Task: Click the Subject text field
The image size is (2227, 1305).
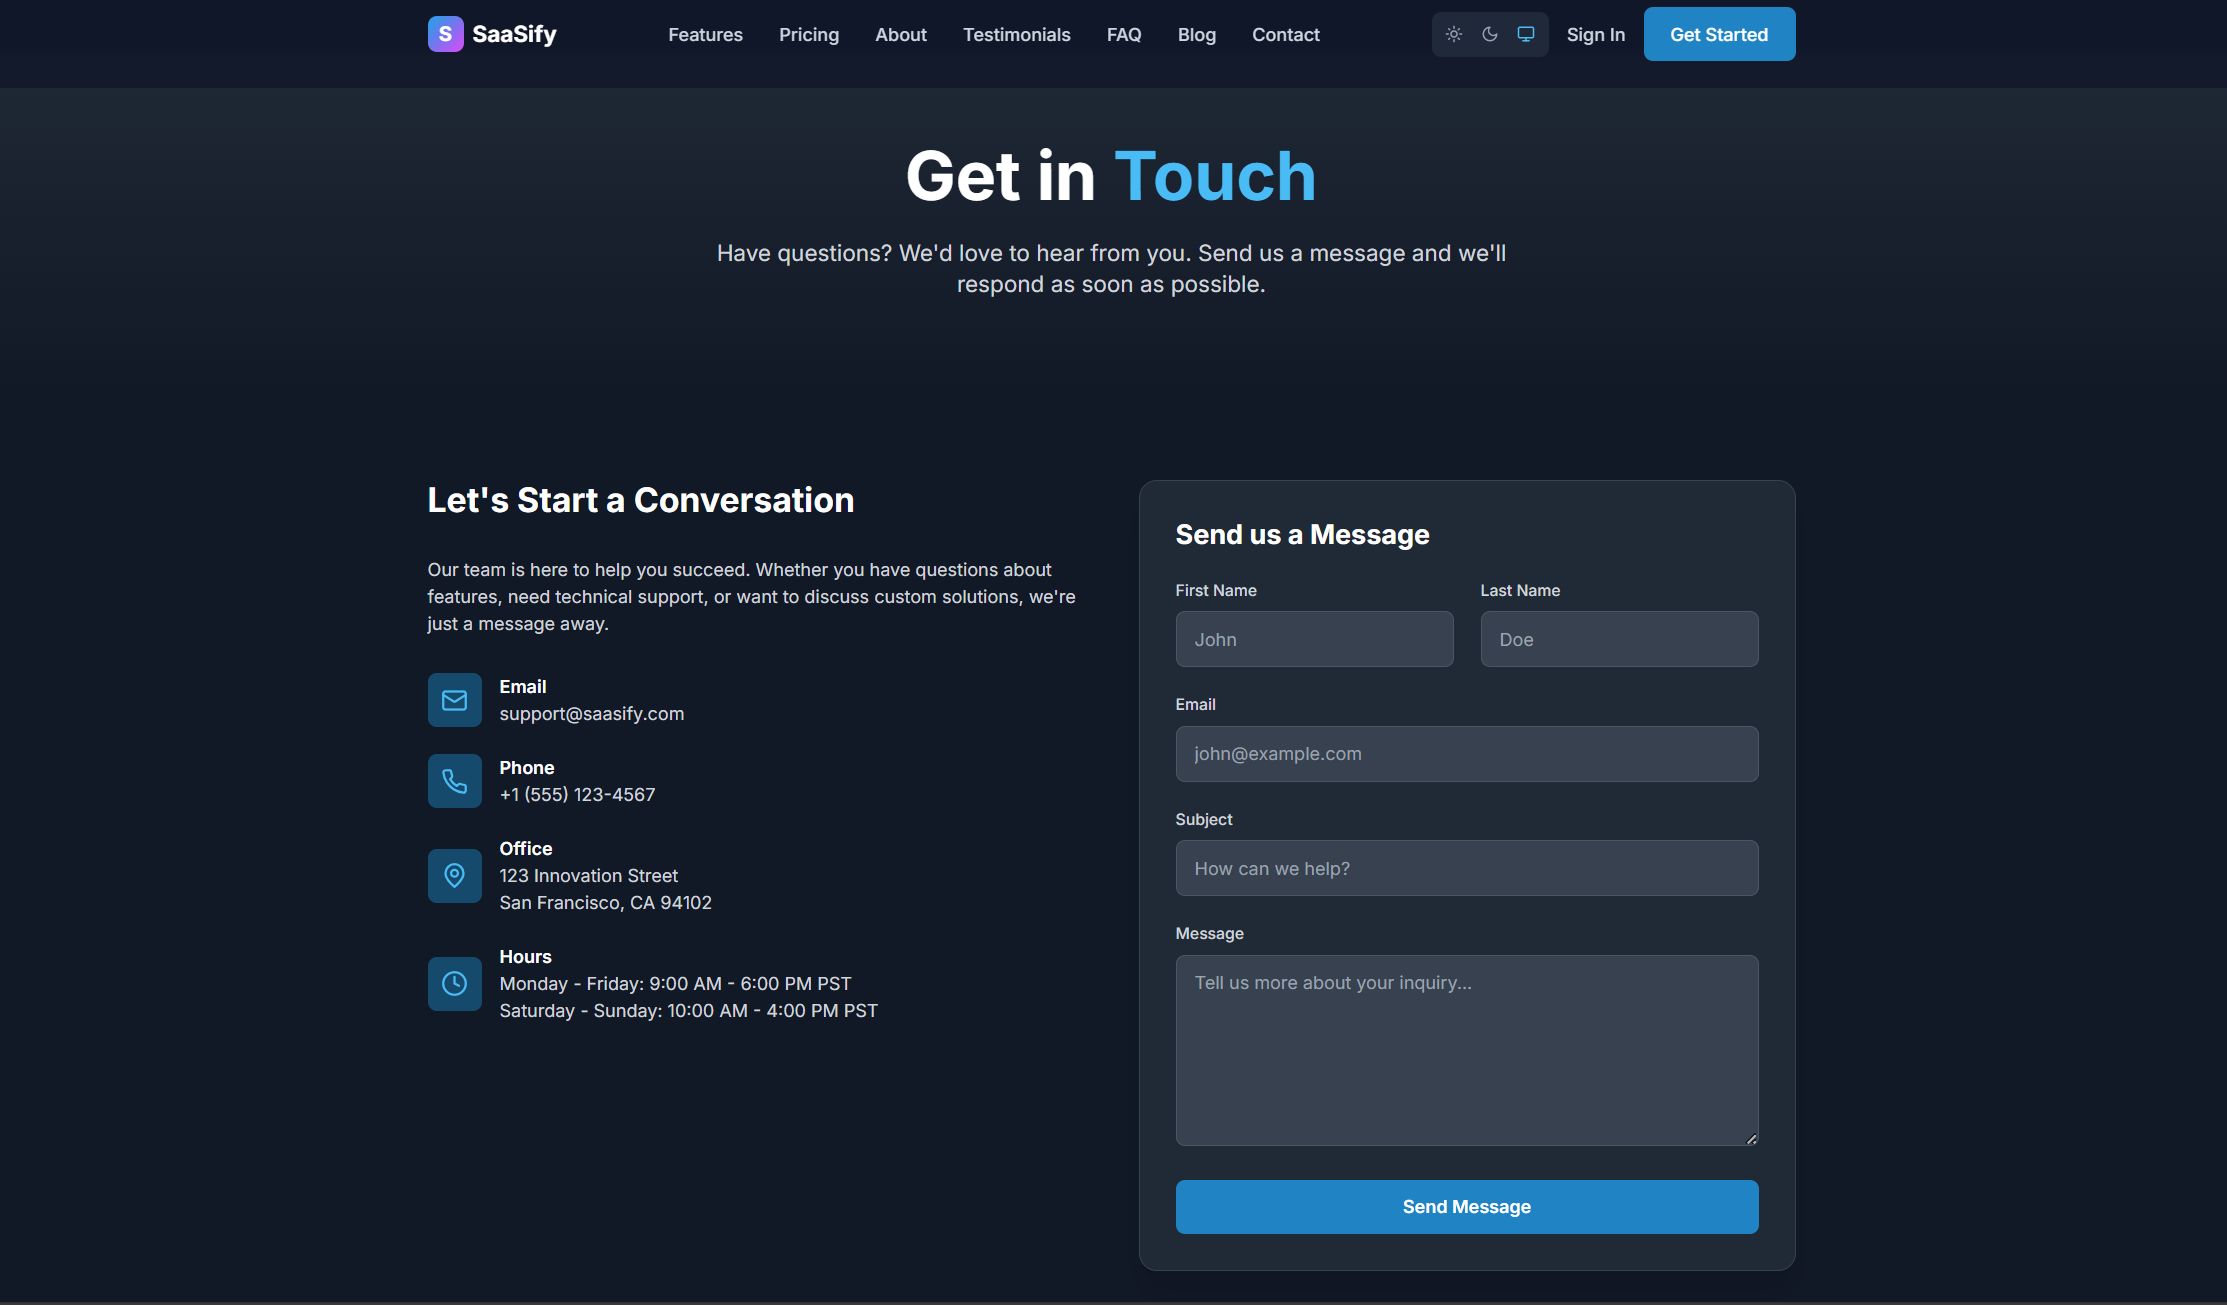Action: [1466, 868]
